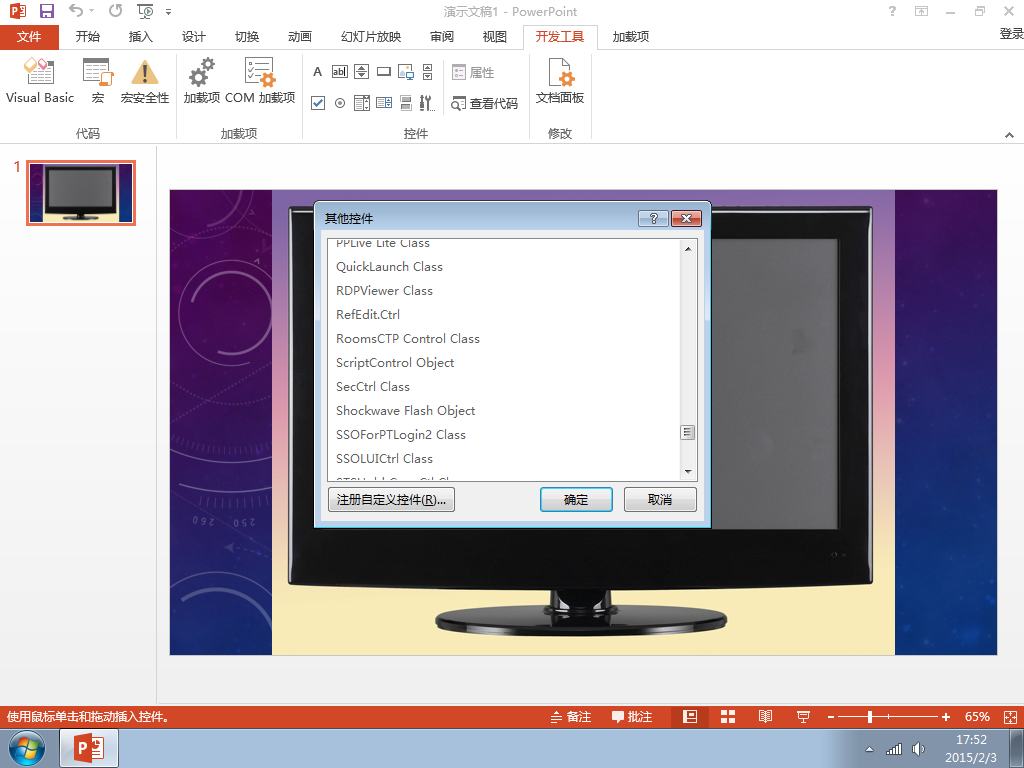The width and height of the screenshot is (1024, 768).
Task: Switch to the Slide Show (幻灯片放映) tab
Action: 371,37
